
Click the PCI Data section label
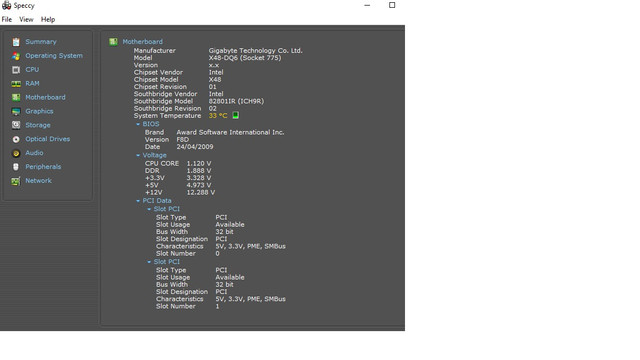coord(157,200)
